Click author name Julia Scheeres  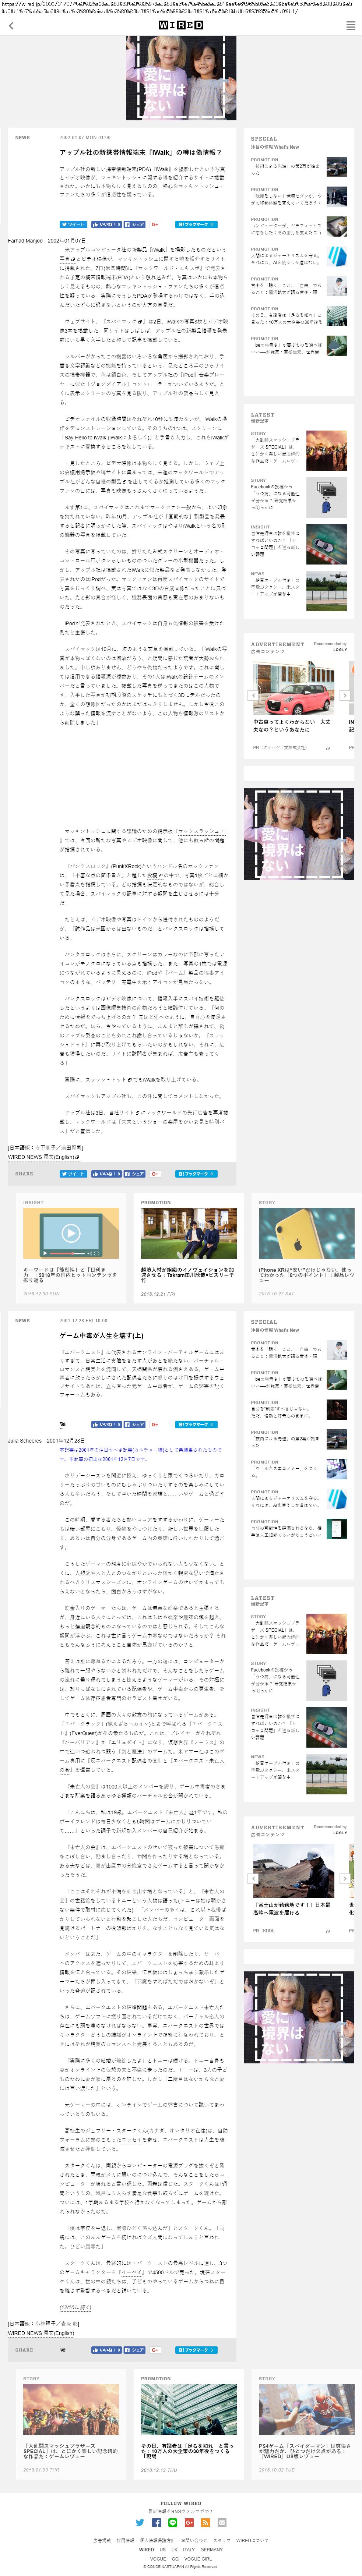[25, 1441]
